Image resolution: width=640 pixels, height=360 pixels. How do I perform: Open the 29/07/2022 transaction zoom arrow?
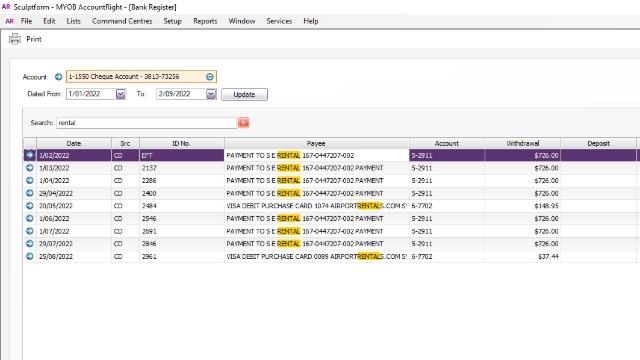coord(30,244)
